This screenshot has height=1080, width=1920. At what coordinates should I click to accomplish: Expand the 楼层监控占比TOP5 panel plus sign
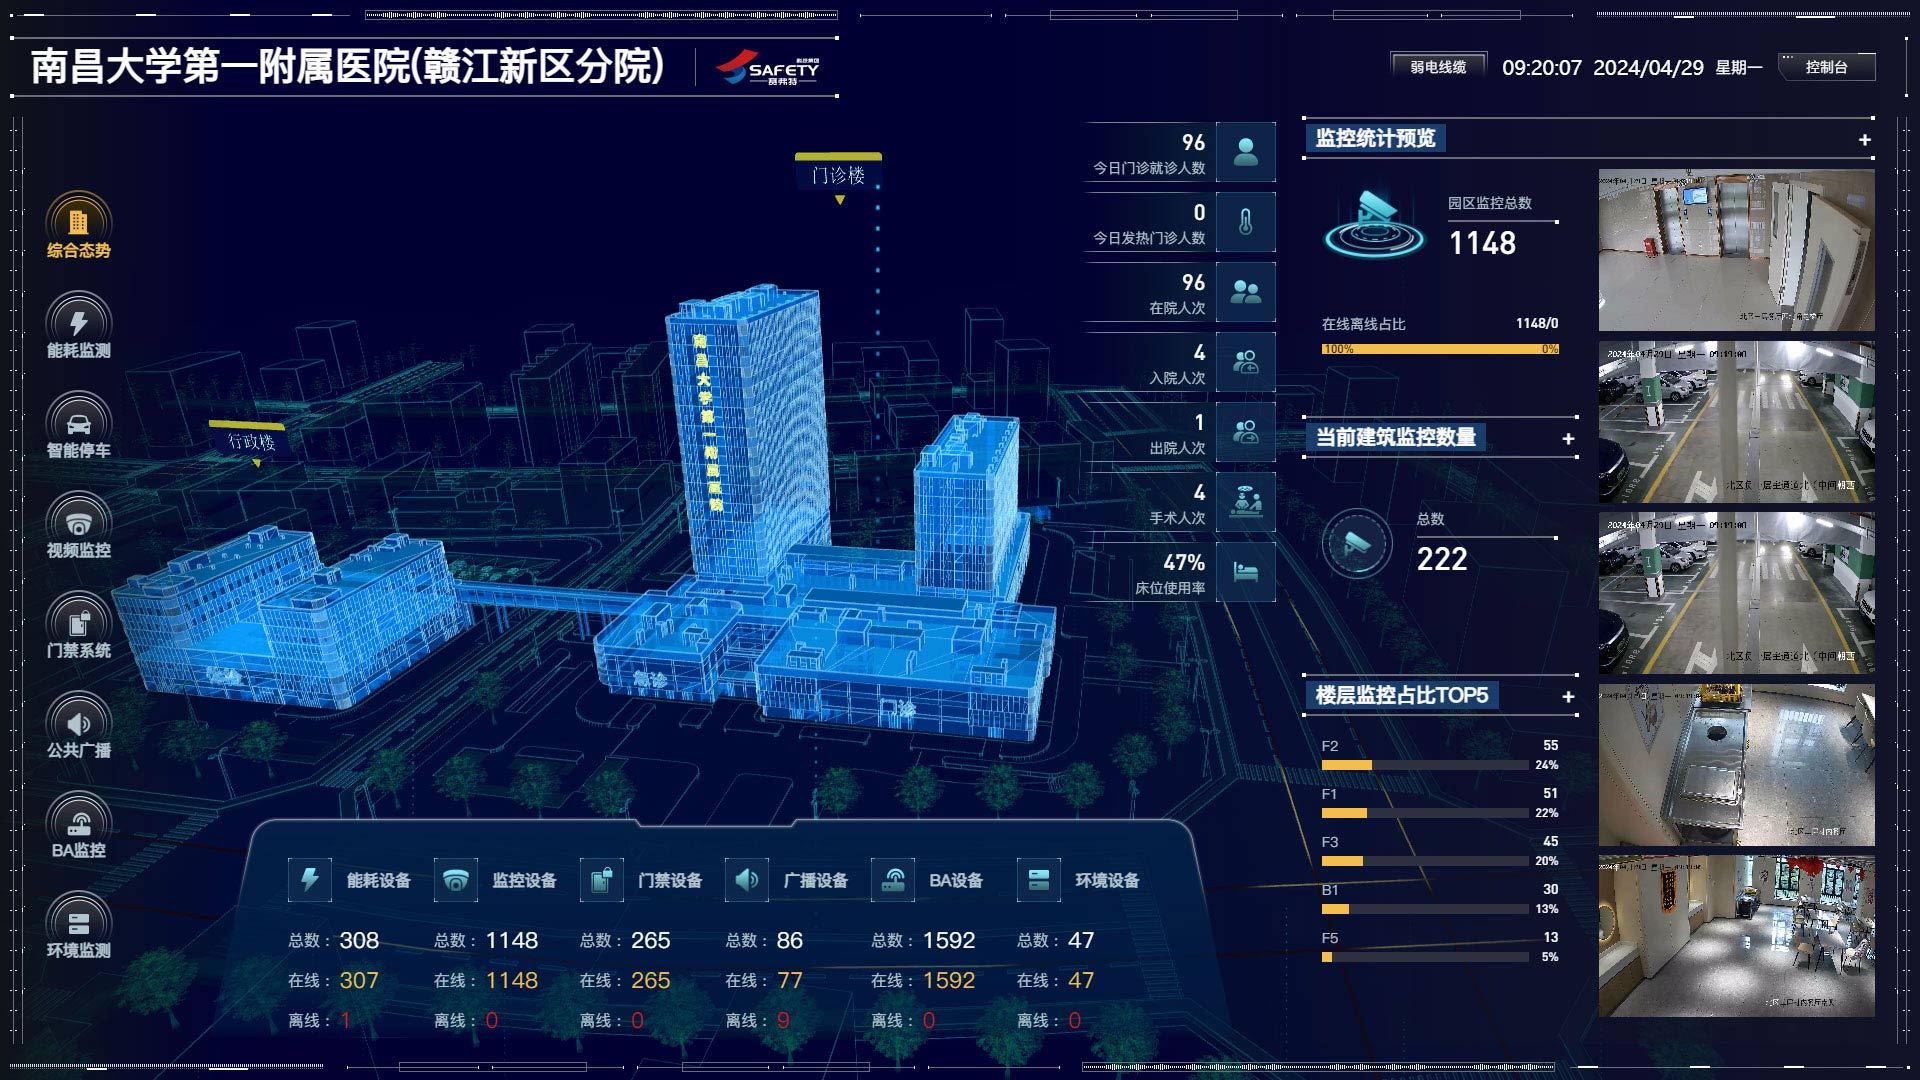pyautogui.click(x=1568, y=697)
